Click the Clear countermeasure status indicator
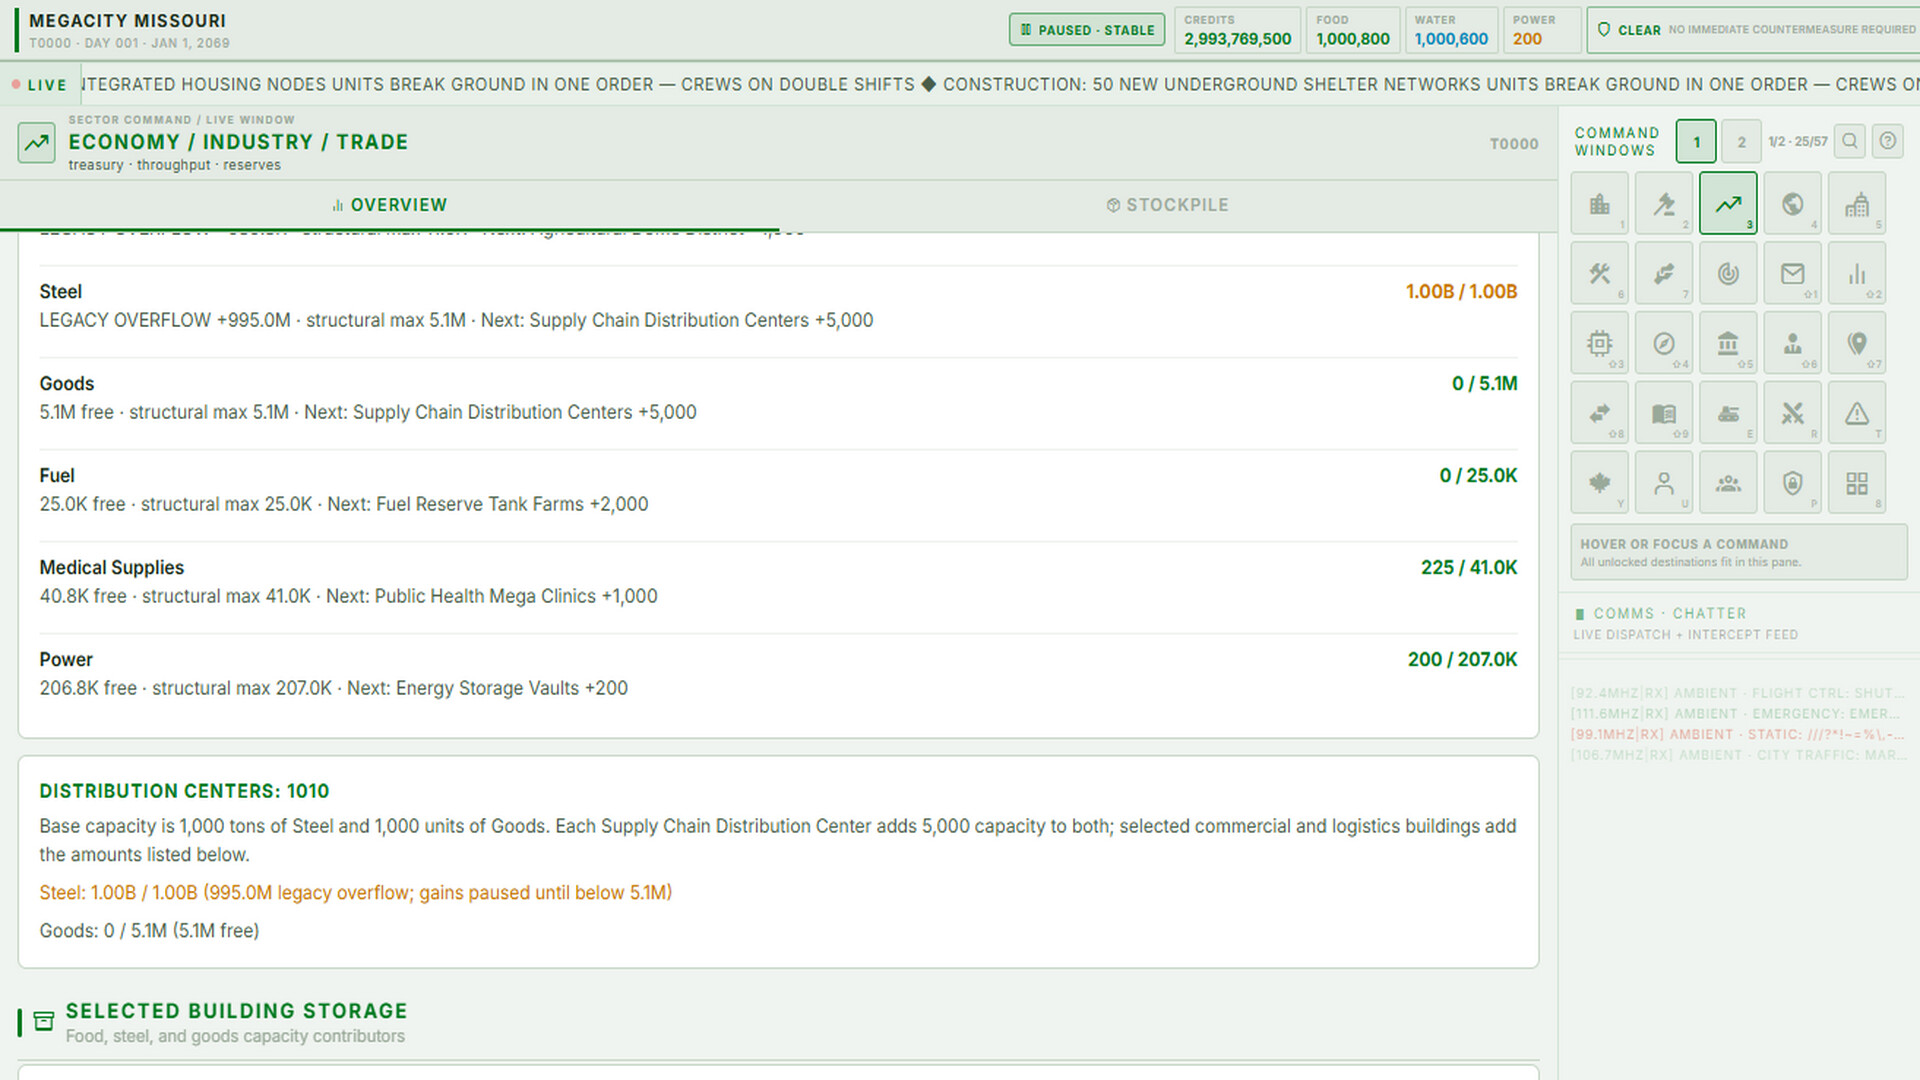The height and width of the screenshot is (1080, 1920). point(1754,30)
